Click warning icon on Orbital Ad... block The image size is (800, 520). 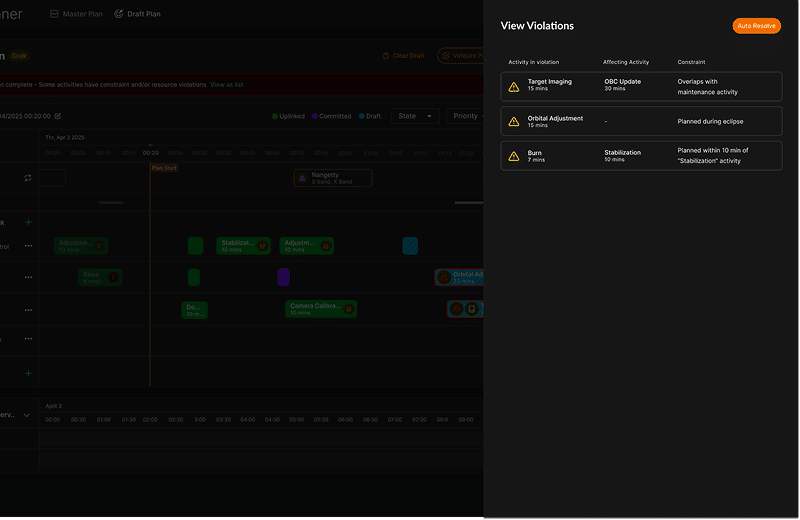[x=444, y=278]
